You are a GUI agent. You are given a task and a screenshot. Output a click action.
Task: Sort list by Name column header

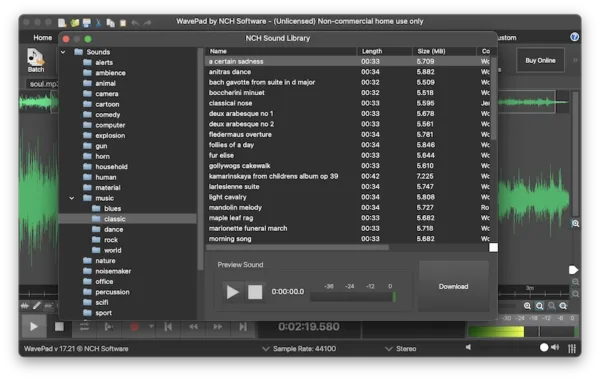[x=282, y=51]
